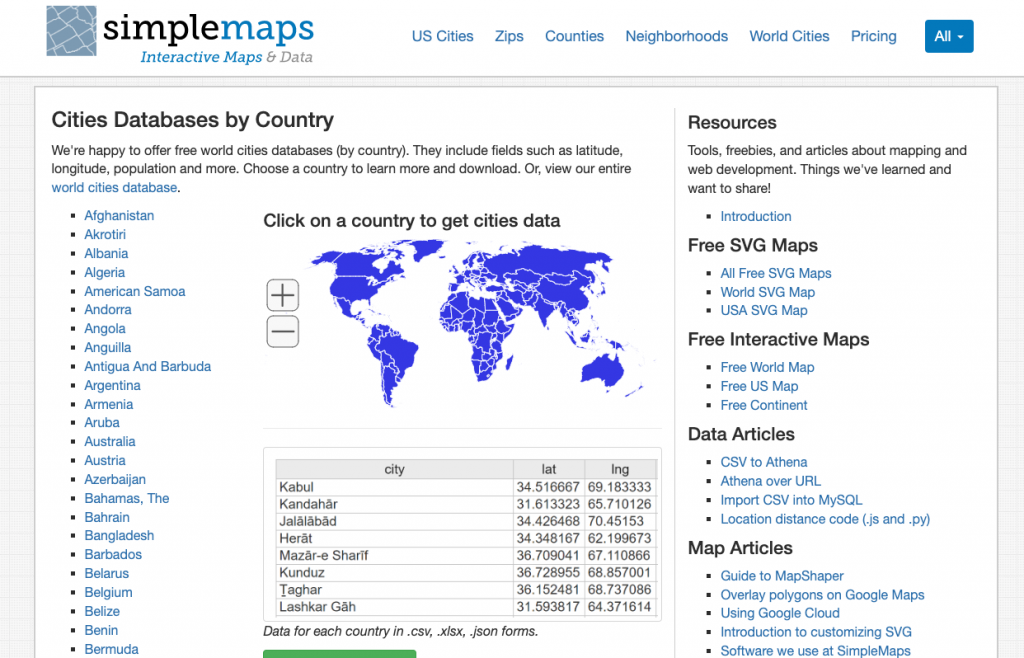The image size is (1024, 658).
Task: Read the CSV to Athena article
Action: [x=763, y=462]
